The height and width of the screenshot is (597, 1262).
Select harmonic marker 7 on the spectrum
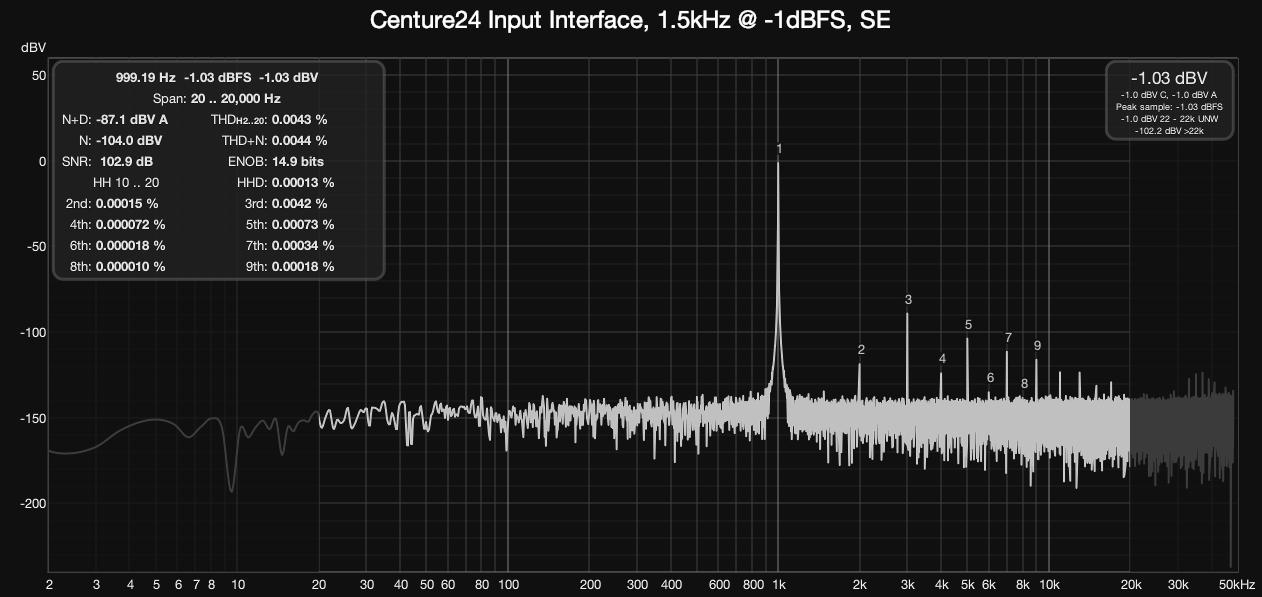(1008, 338)
